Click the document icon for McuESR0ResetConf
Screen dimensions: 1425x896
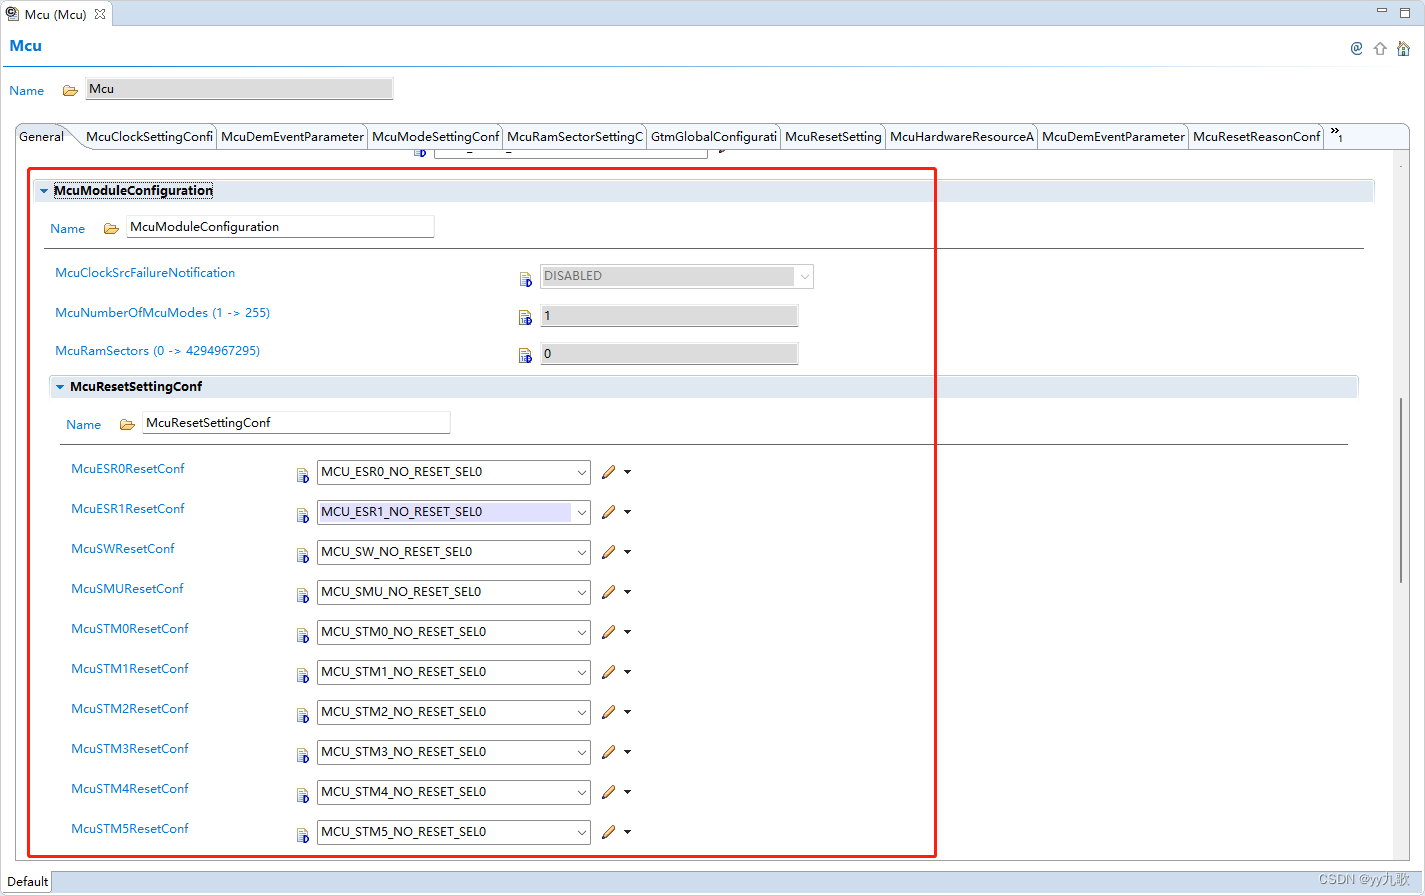pos(302,476)
